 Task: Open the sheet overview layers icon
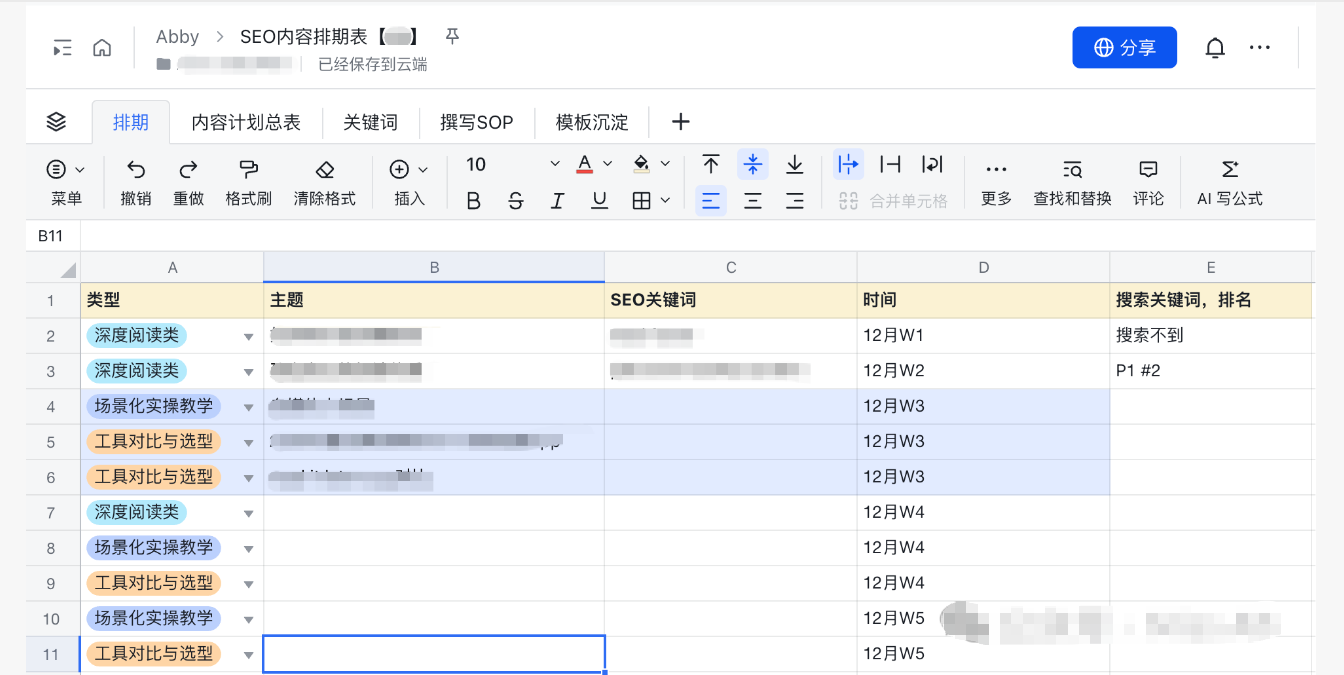point(56,121)
